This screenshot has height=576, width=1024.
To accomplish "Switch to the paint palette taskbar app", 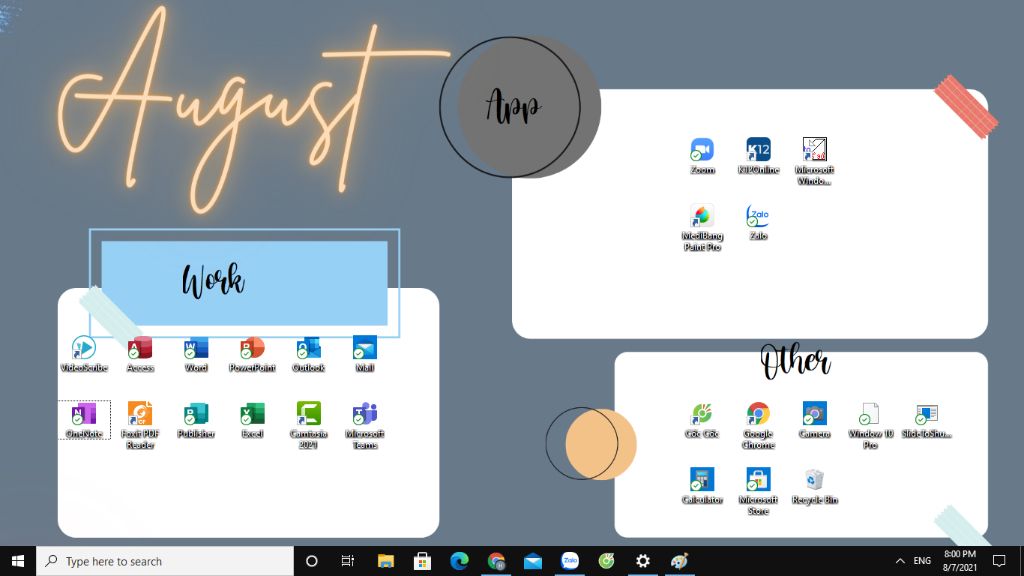I will pos(680,561).
